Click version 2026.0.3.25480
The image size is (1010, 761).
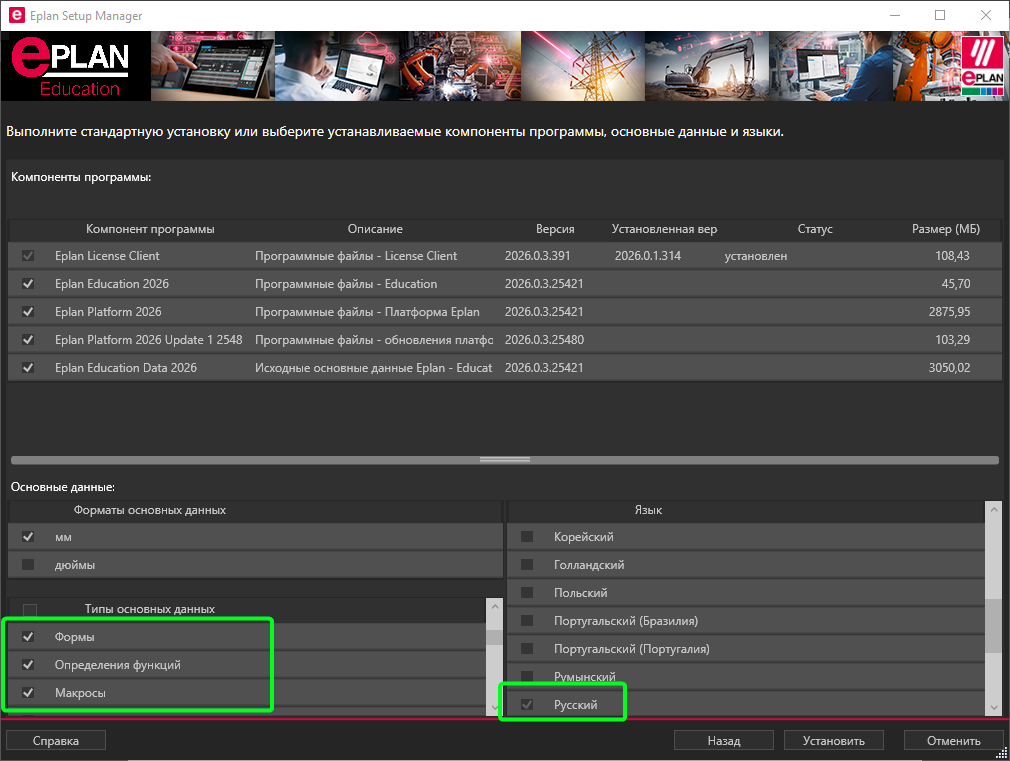(544, 340)
